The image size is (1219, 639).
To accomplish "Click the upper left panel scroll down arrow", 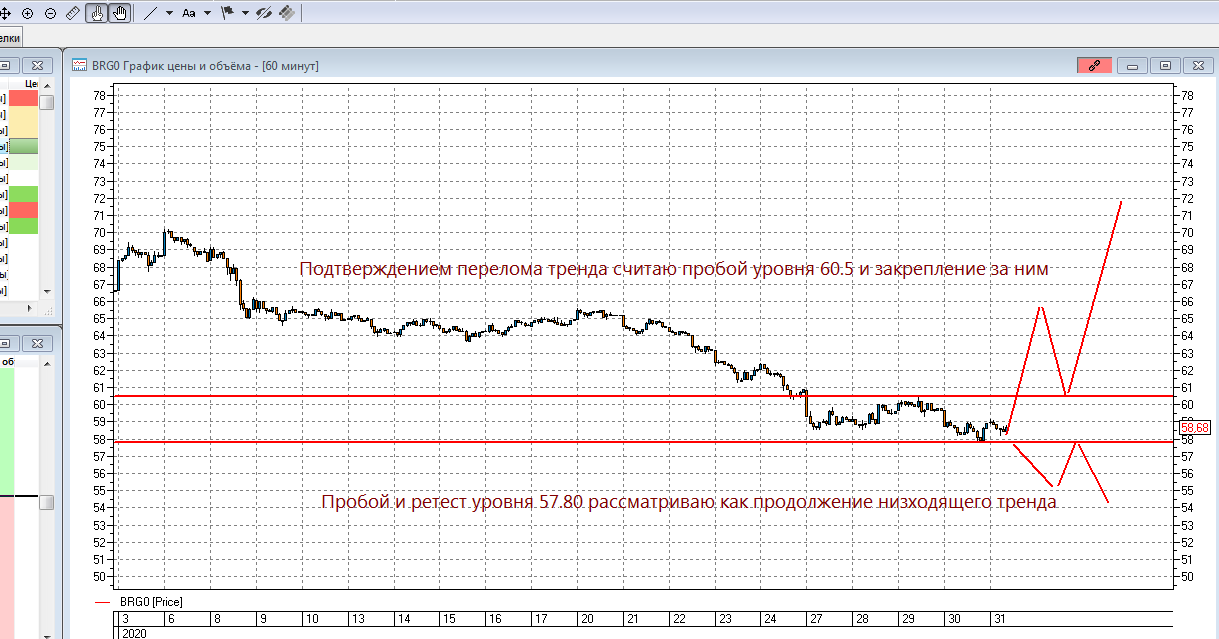I will coord(46,290).
